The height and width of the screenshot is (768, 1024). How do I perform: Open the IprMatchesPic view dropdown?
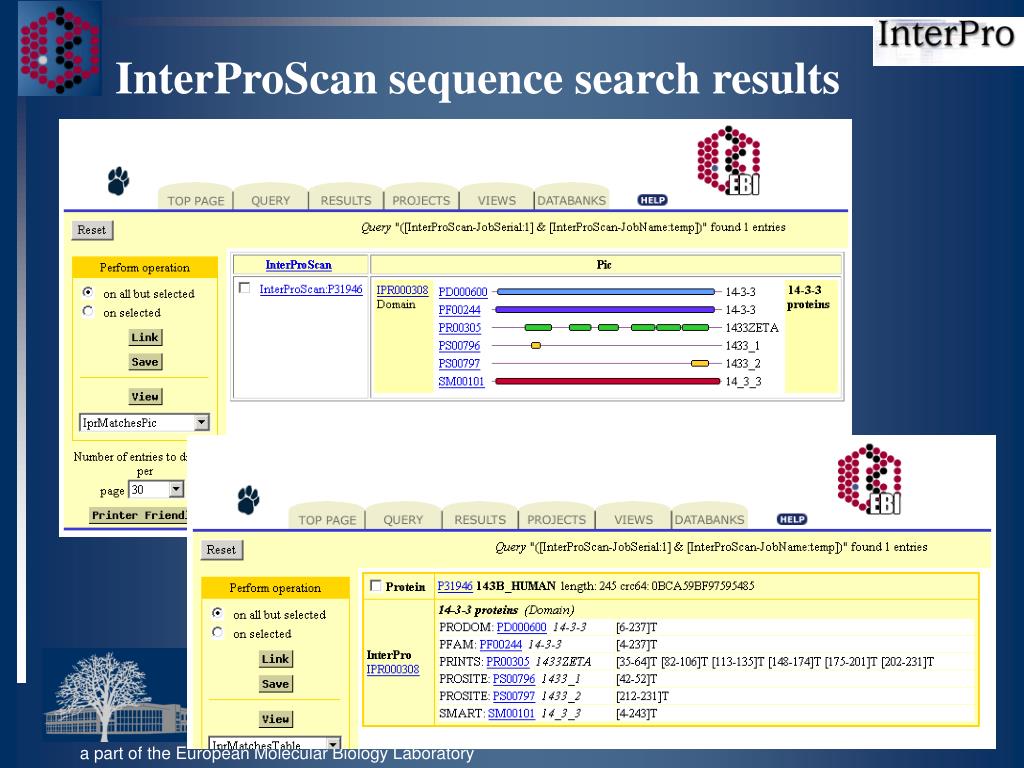144,423
